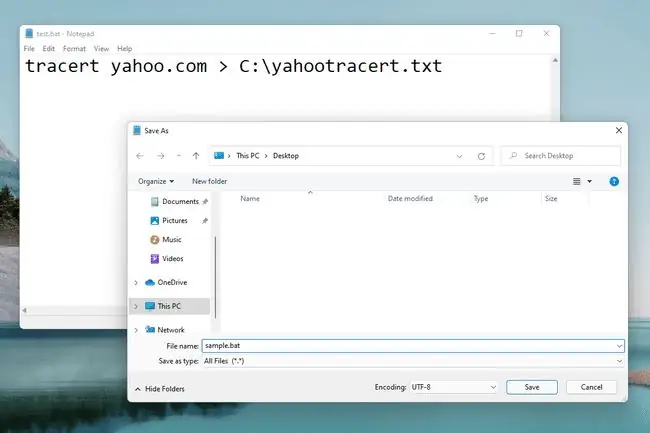Click the PC icon in address bar

(219, 156)
